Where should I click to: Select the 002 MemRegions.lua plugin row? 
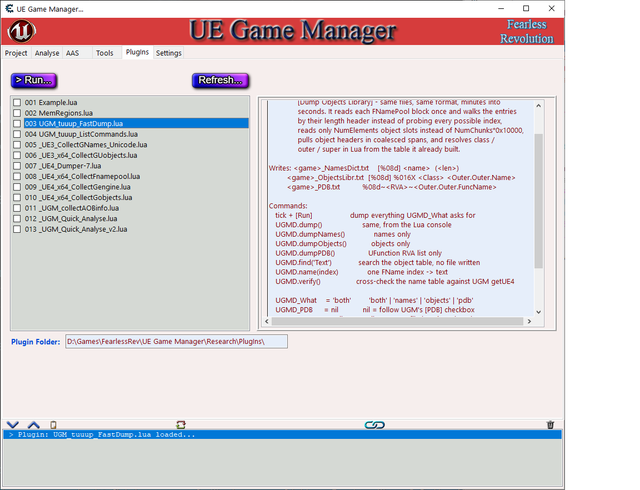136,113
